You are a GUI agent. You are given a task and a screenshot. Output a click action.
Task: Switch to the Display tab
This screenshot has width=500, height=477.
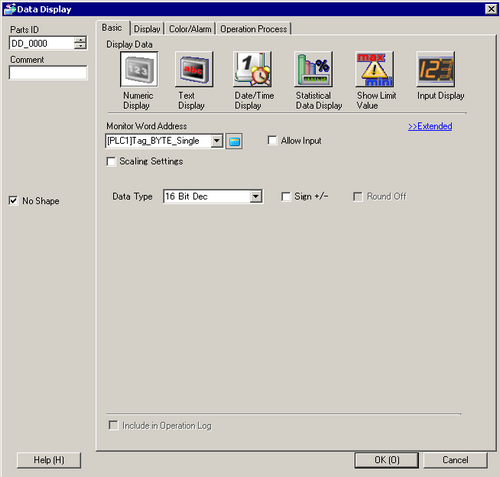tap(147, 29)
